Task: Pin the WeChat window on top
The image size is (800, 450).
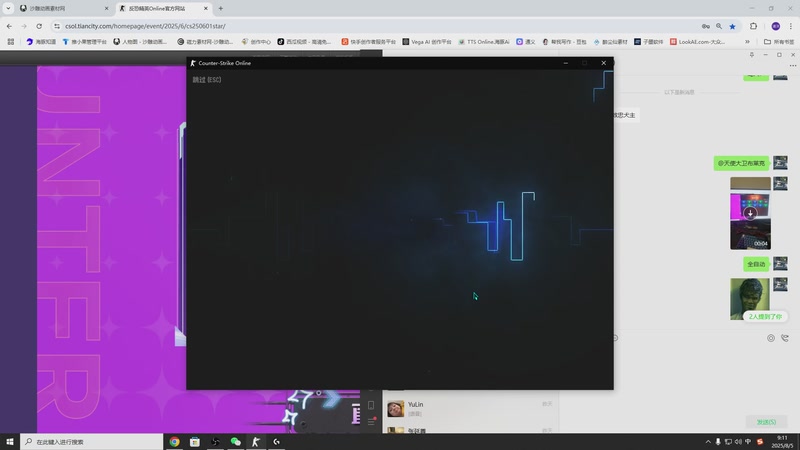Action: point(752,55)
